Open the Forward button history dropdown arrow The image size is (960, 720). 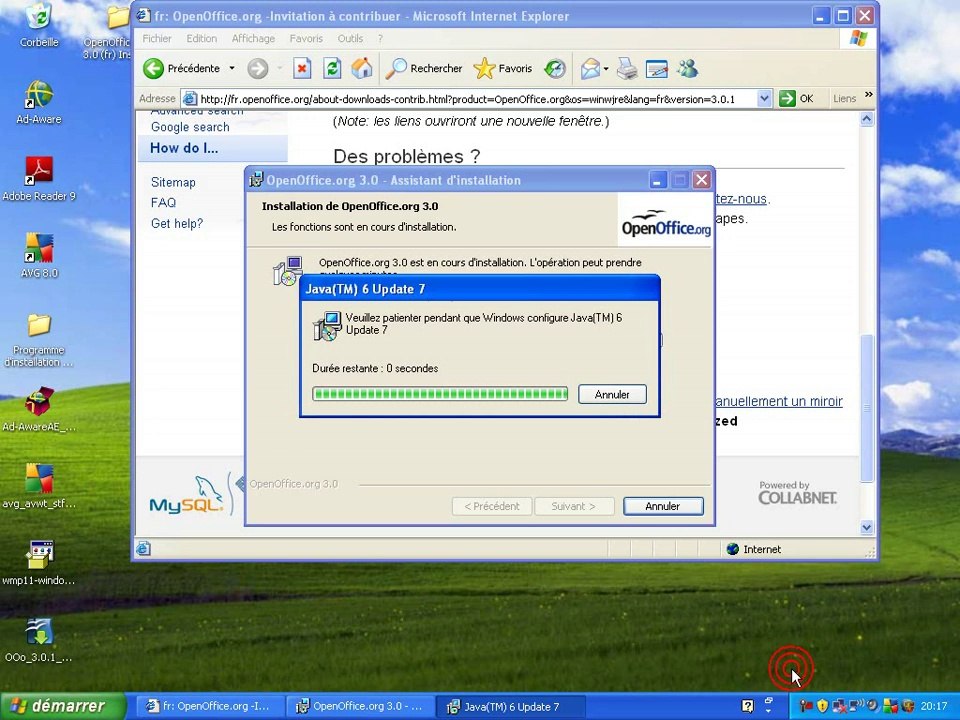pos(279,69)
